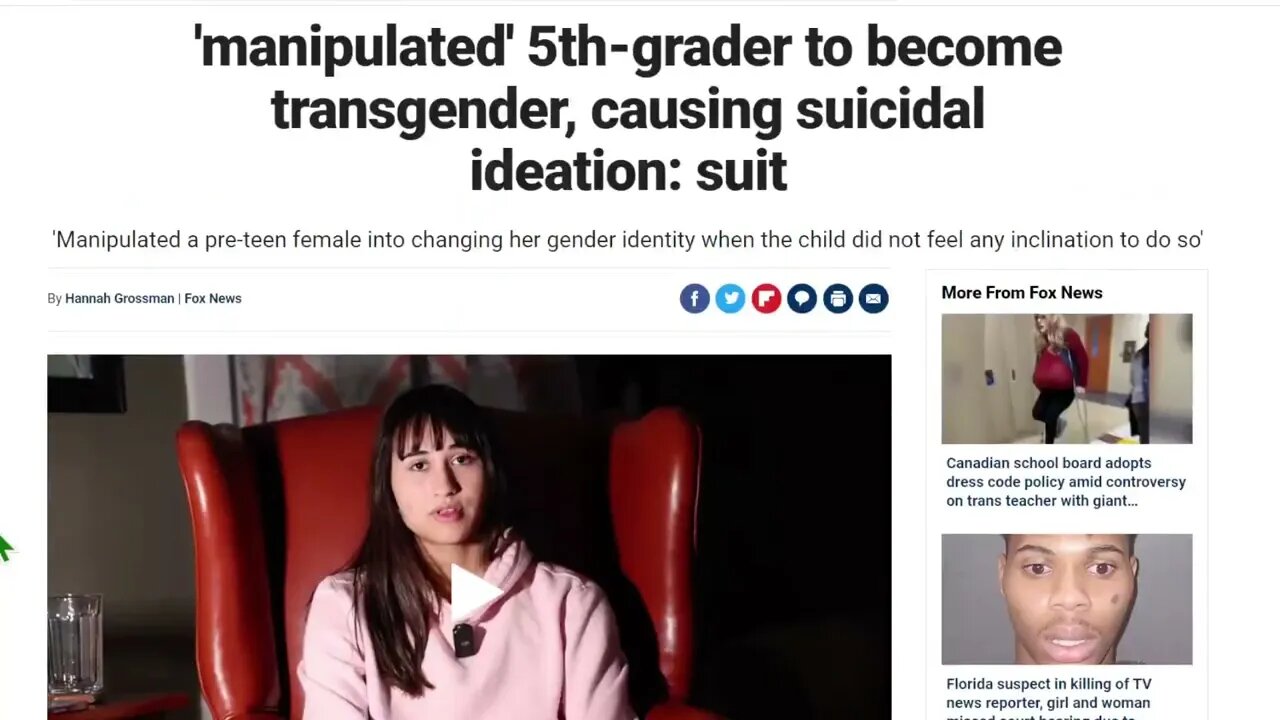Share the article on Facebook
Screen dimensions: 1280x720
[695, 298]
